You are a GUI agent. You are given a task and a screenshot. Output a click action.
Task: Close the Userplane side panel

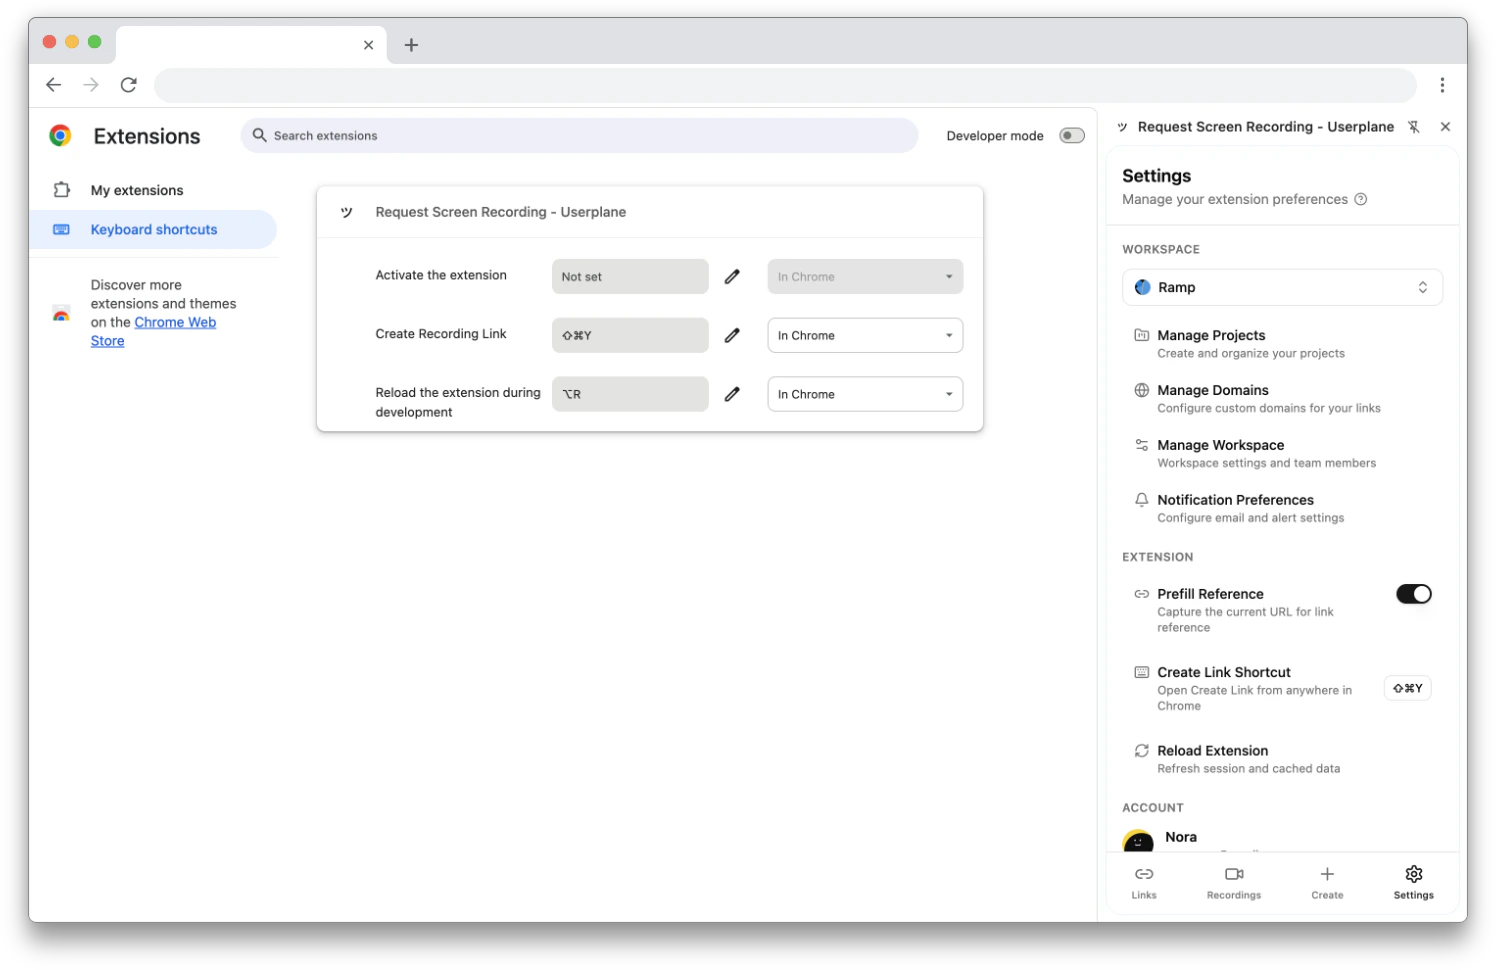coord(1445,127)
